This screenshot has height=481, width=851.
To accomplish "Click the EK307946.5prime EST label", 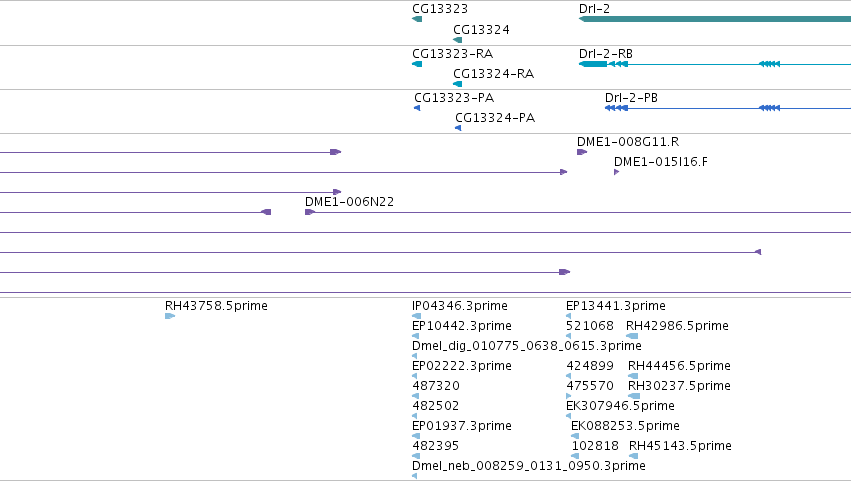I will pyautogui.click(x=620, y=407).
